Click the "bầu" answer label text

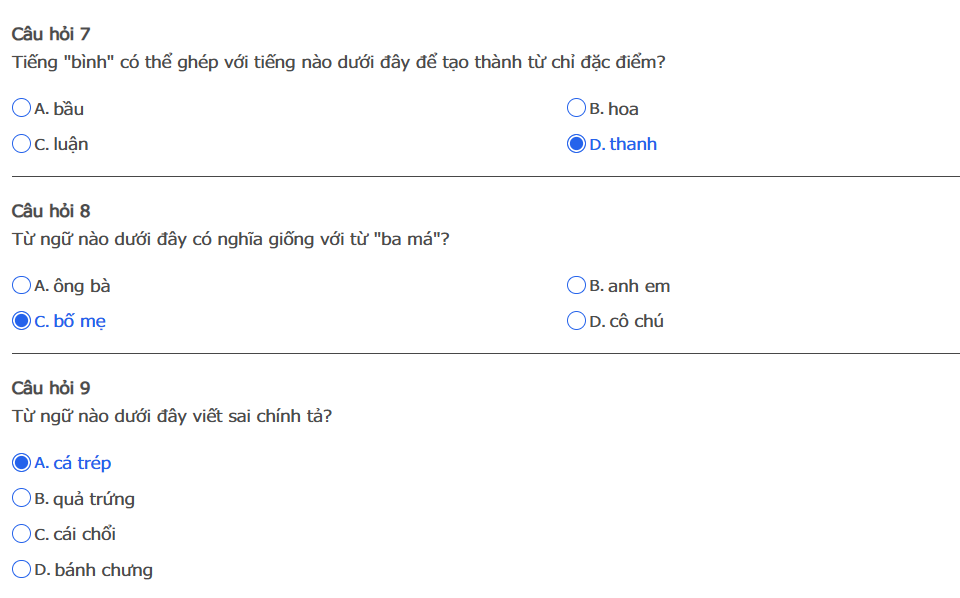click(x=68, y=109)
